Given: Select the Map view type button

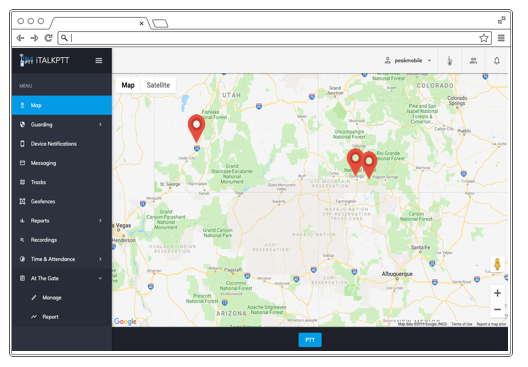Looking at the screenshot, I should [x=128, y=85].
